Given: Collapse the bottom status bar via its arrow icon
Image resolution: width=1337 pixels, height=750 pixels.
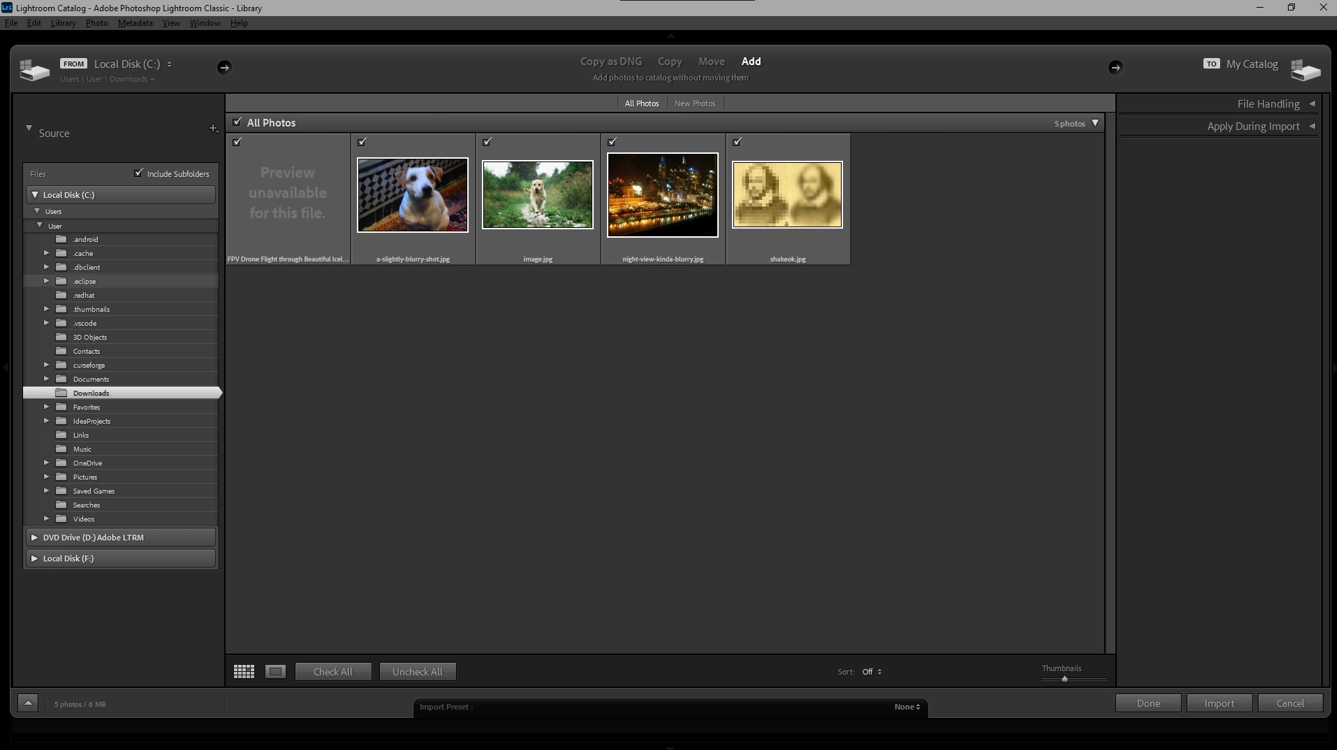Looking at the screenshot, I should (x=27, y=703).
